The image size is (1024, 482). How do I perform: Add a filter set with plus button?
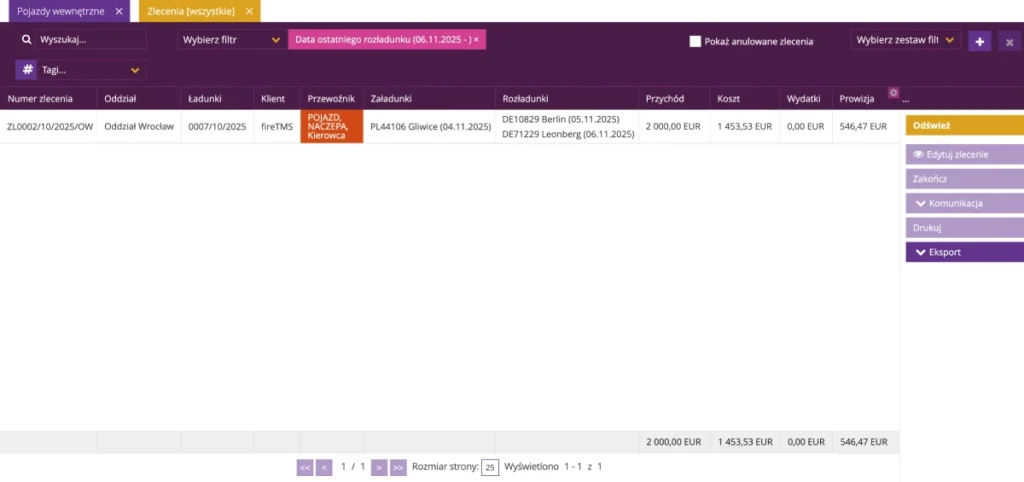pyautogui.click(x=979, y=41)
